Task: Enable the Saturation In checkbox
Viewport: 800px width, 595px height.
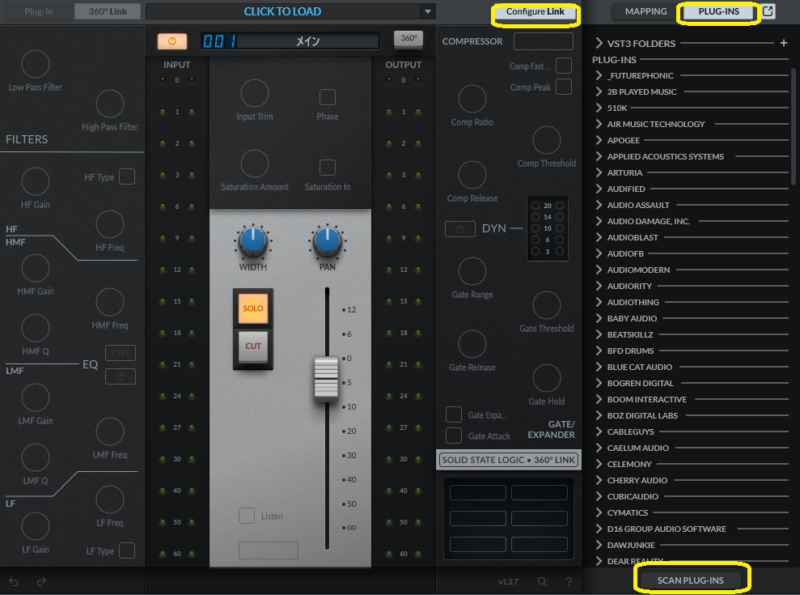Action: click(327, 167)
